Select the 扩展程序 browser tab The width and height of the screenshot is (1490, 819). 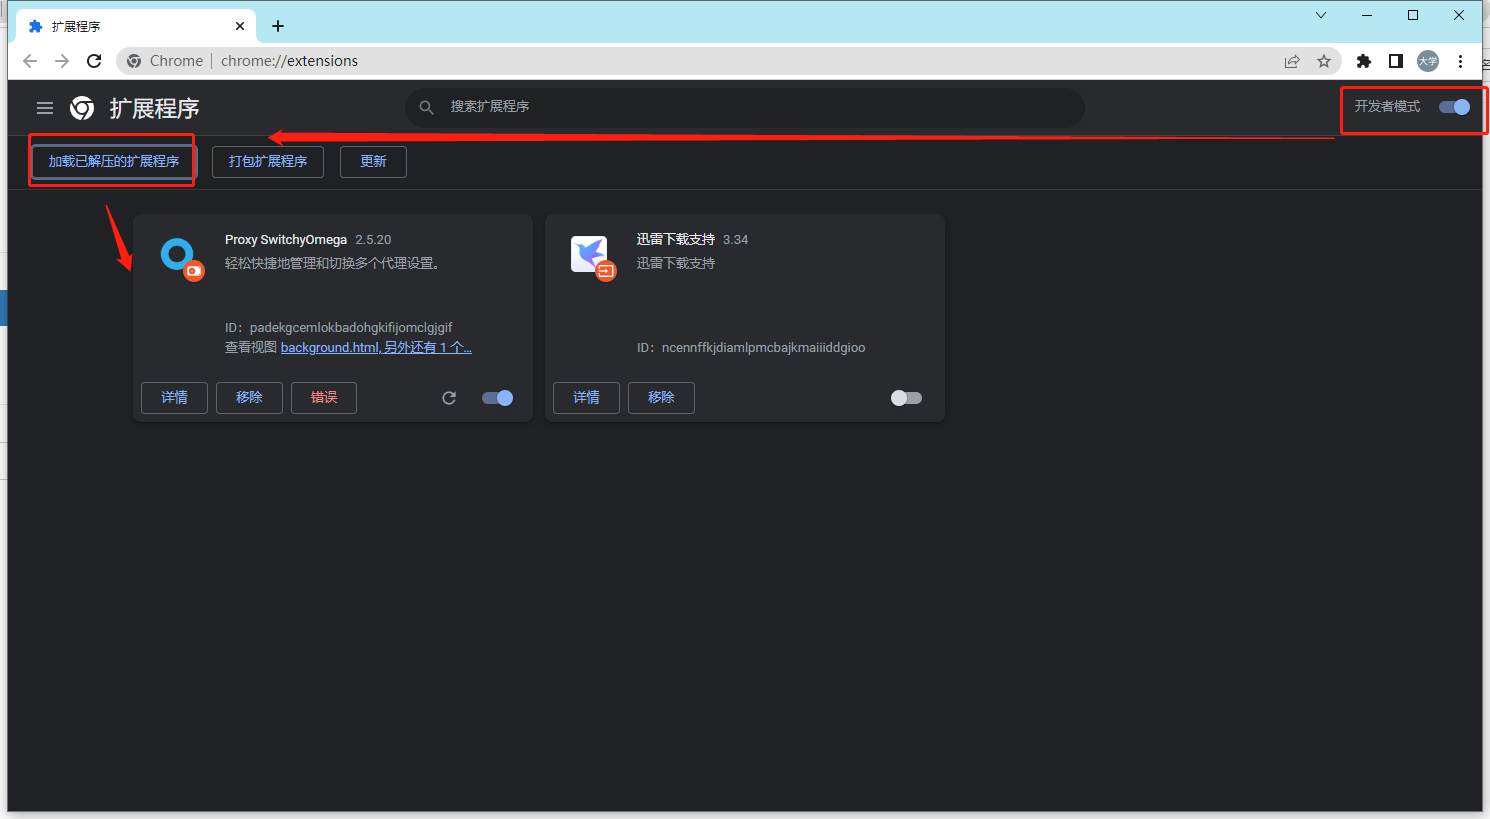click(135, 26)
